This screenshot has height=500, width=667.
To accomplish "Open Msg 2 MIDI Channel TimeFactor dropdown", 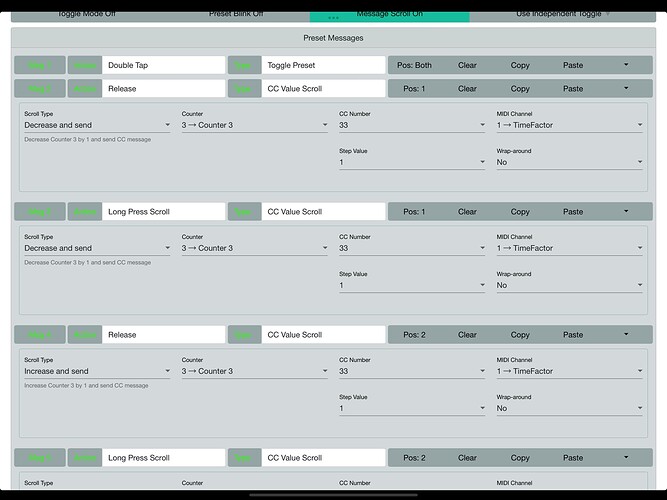I will pos(569,125).
